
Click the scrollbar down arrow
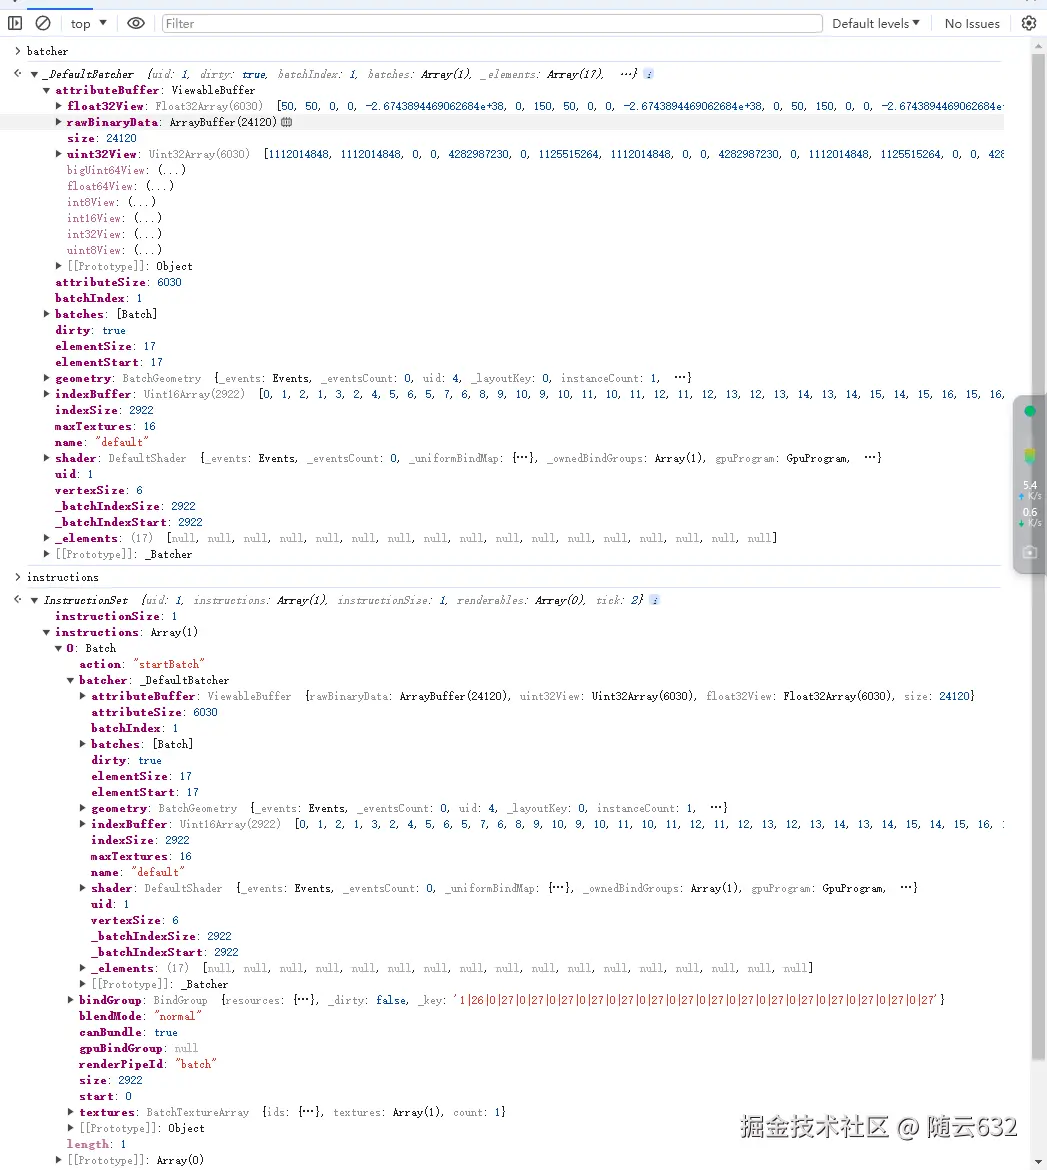(1038, 1163)
